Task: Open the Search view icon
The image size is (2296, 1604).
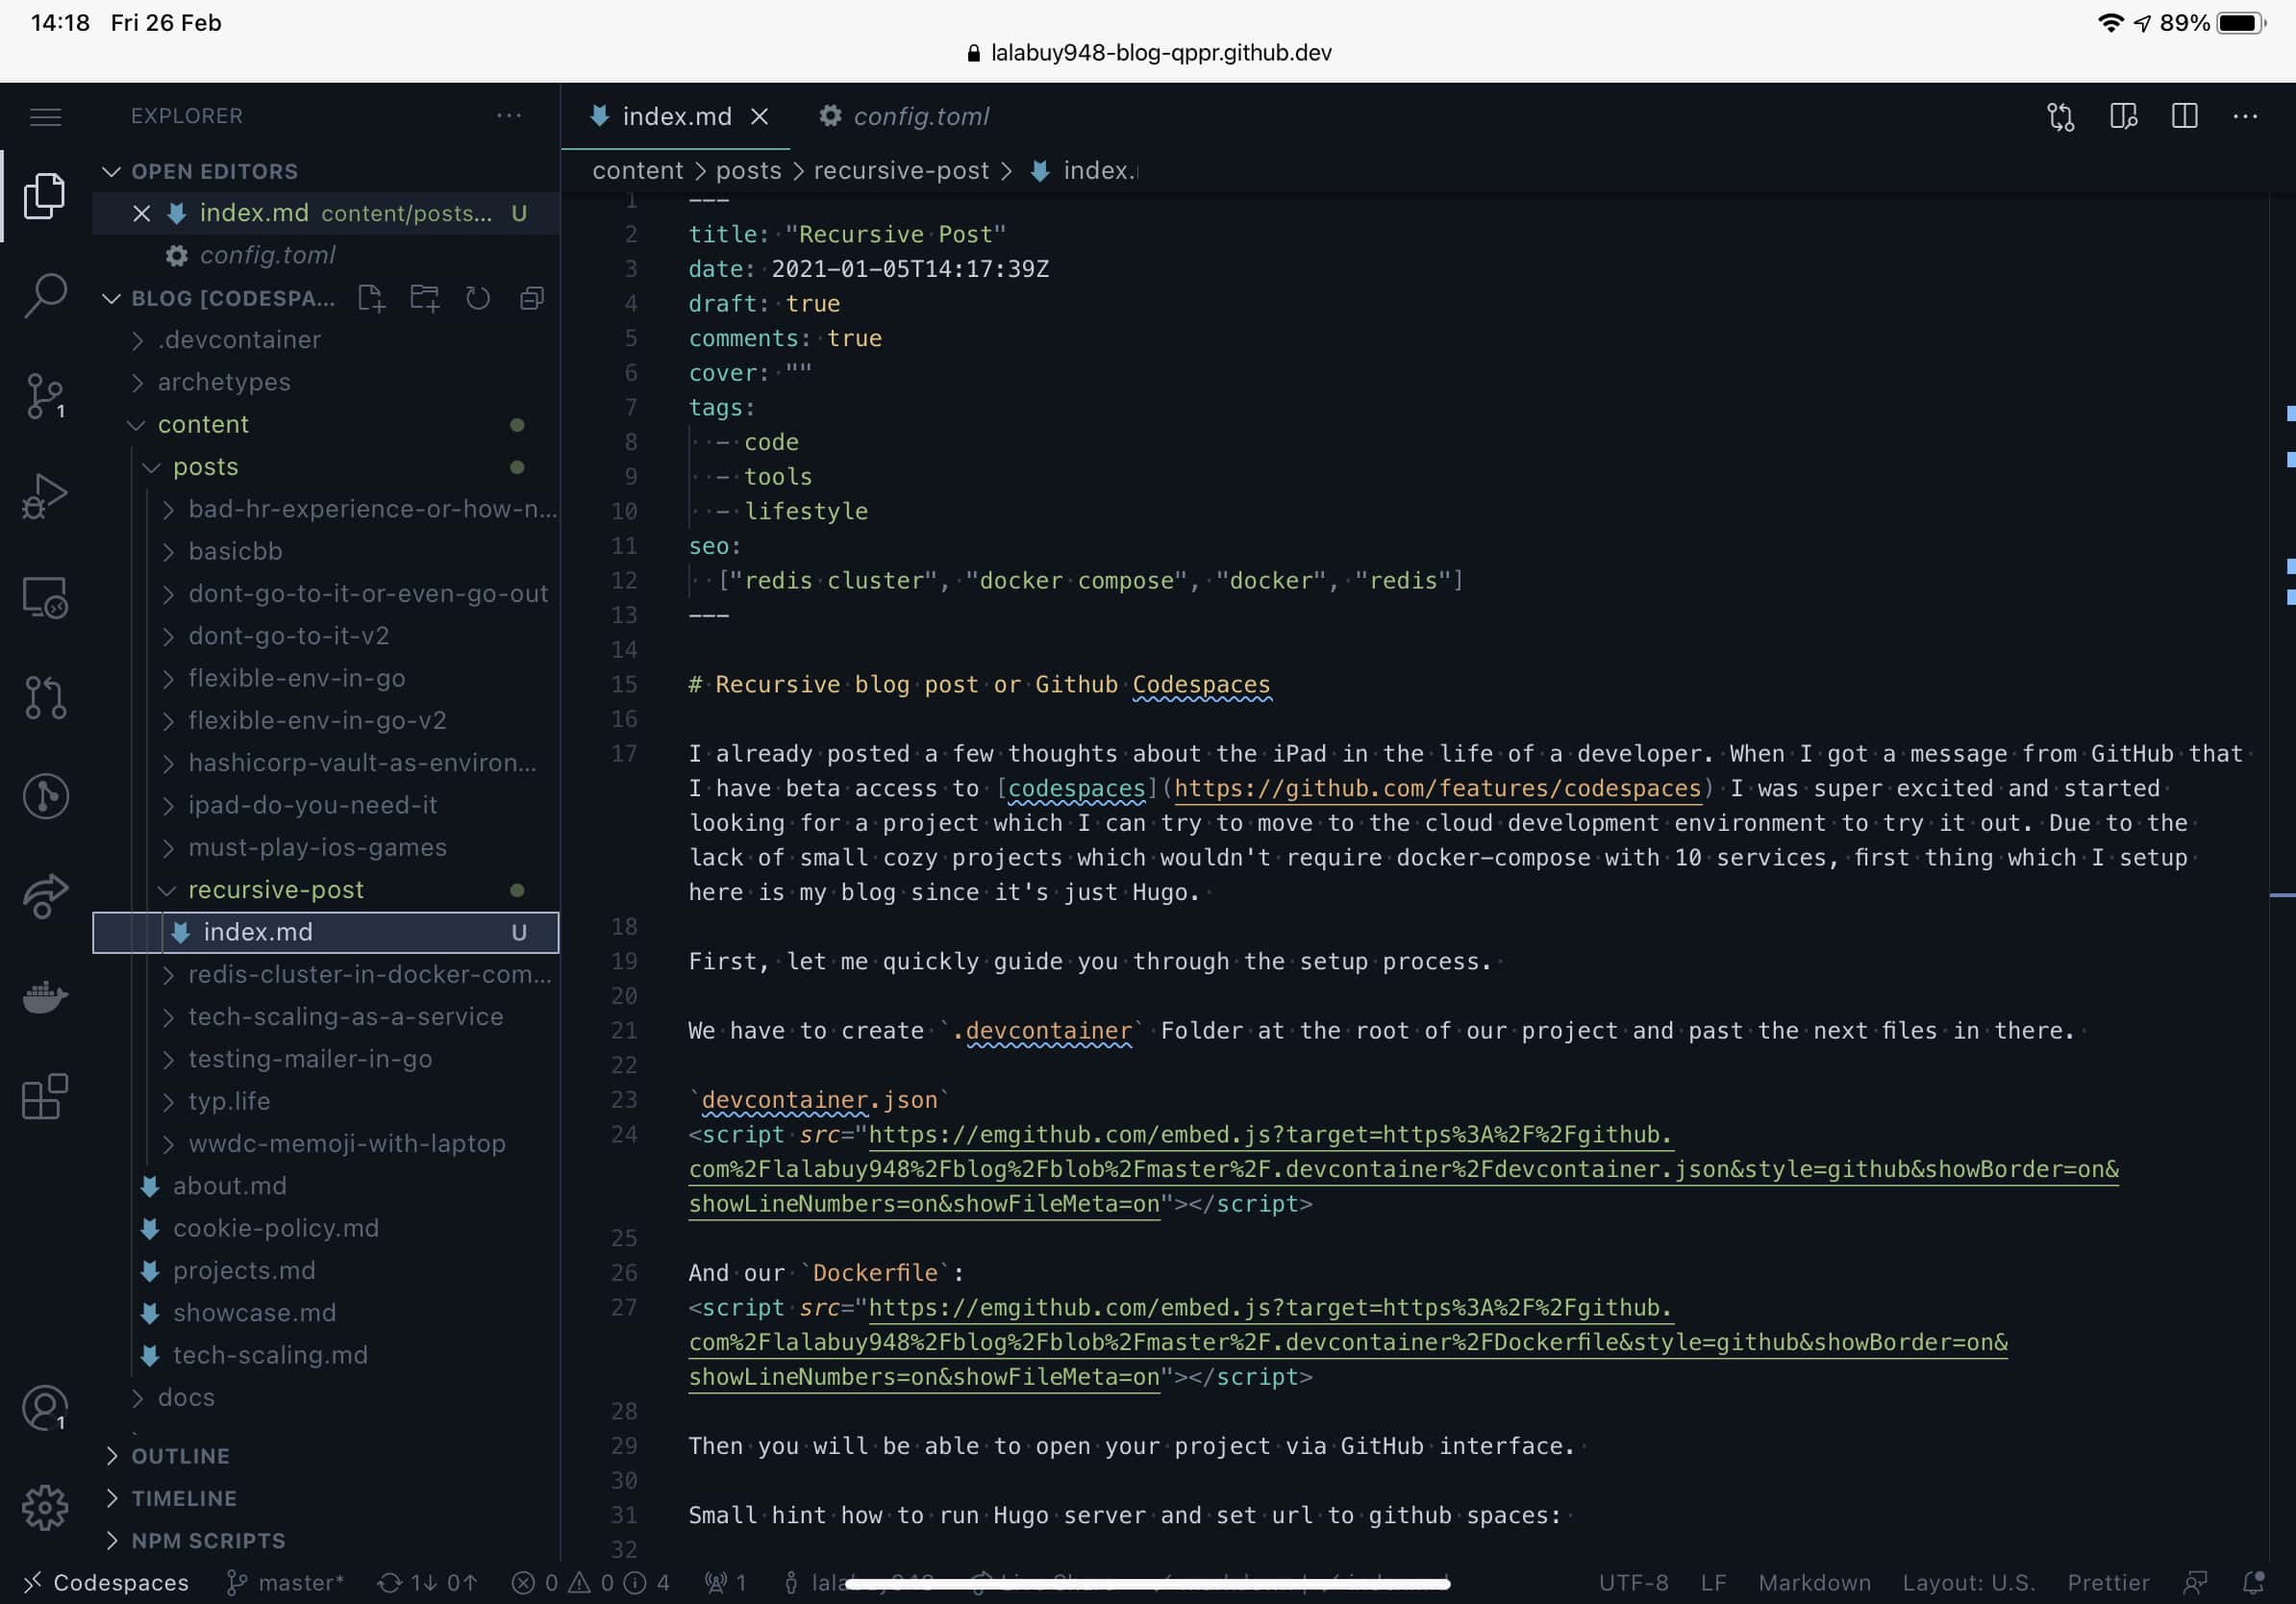Action: (x=45, y=296)
